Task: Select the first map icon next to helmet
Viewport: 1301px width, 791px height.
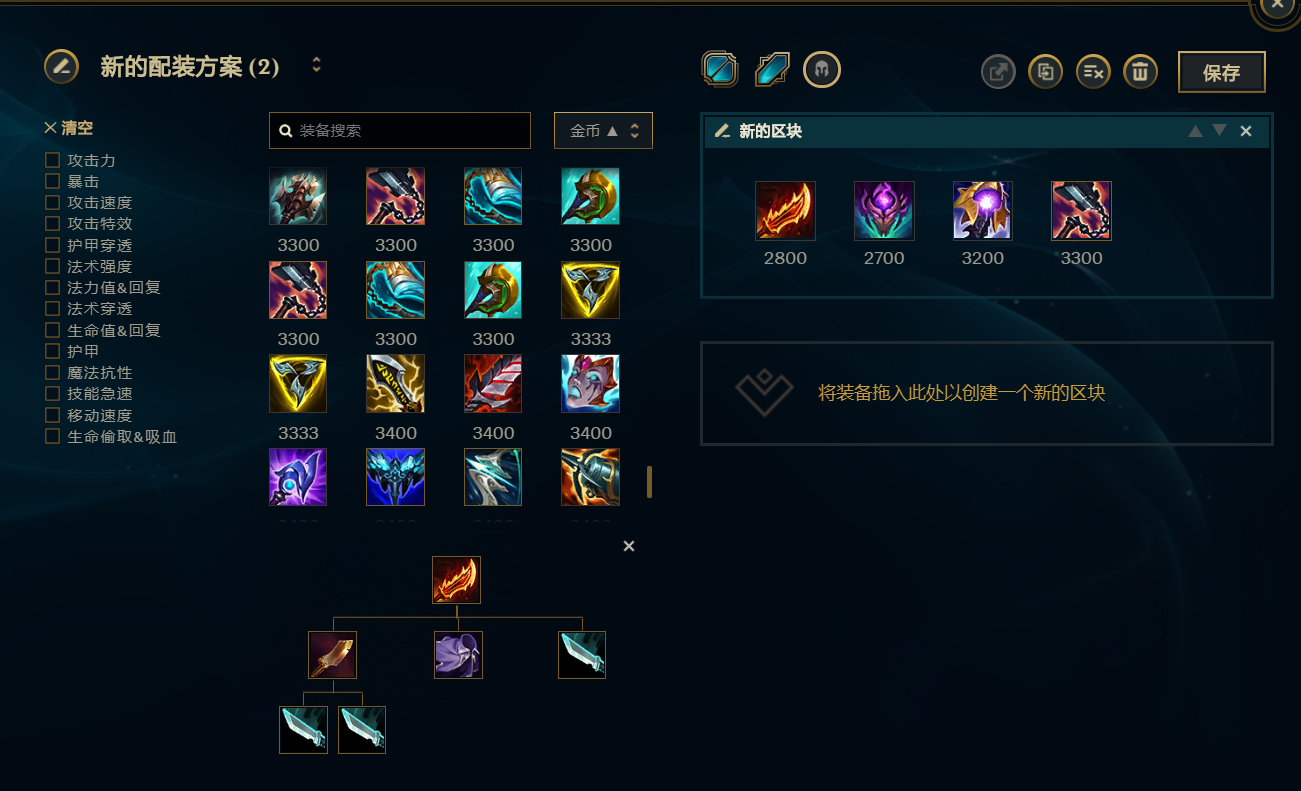Action: [x=720, y=69]
